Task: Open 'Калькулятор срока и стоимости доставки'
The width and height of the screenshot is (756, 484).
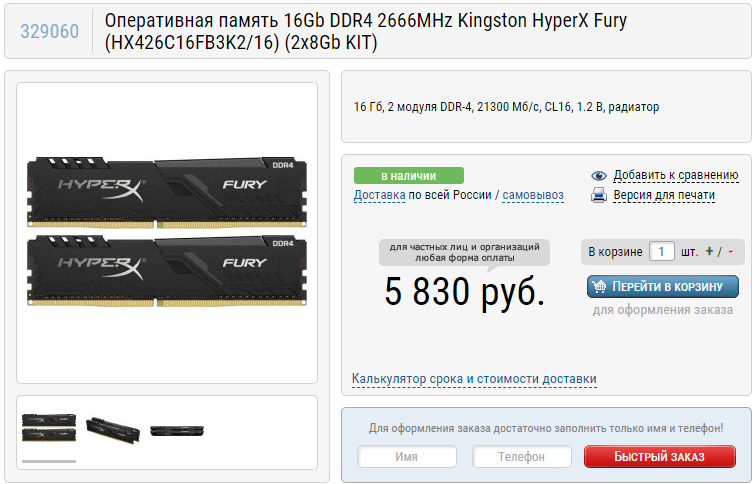Action: pos(474,379)
